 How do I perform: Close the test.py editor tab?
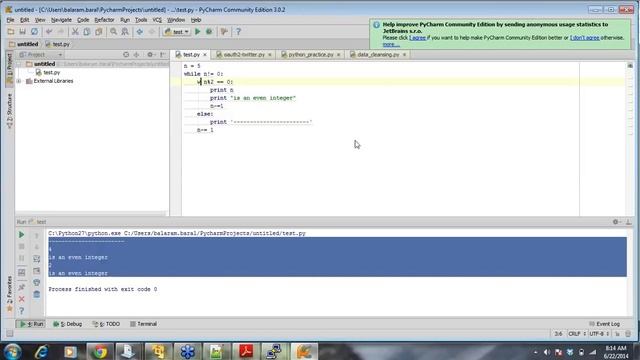205,55
